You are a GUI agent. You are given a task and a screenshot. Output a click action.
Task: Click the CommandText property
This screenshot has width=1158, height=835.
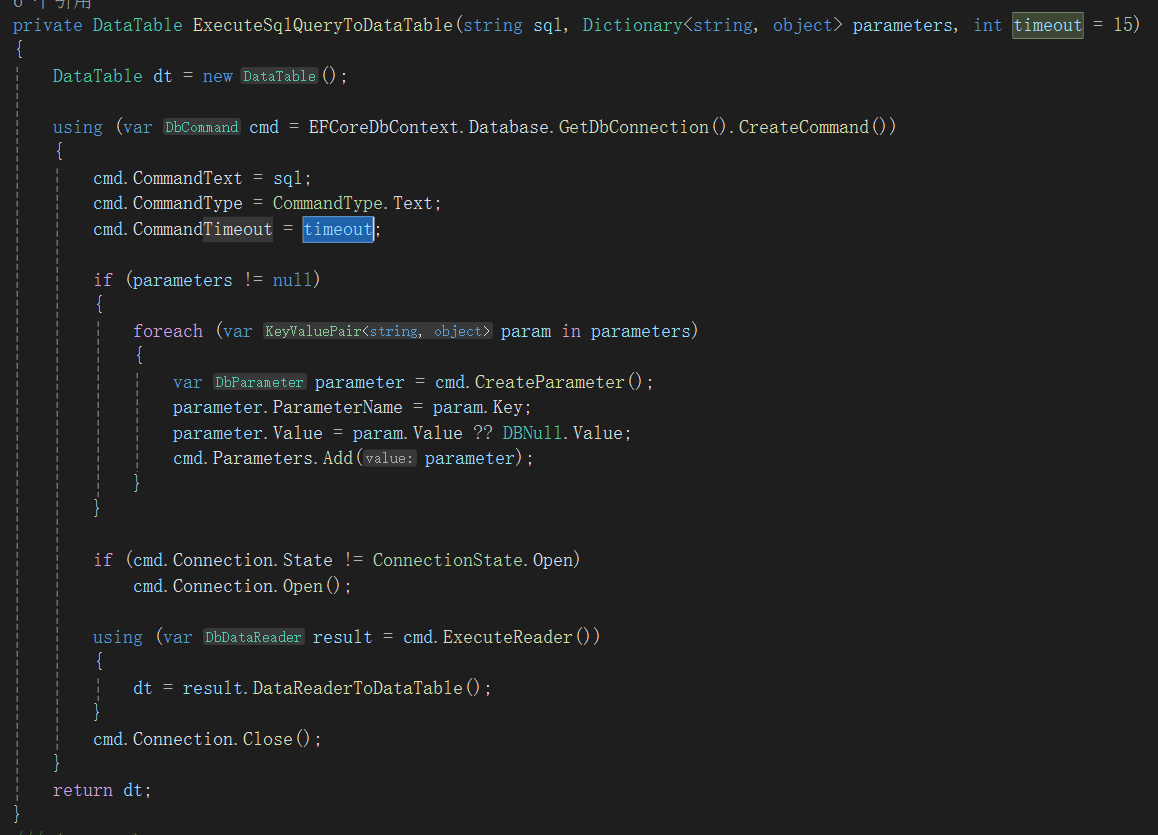[188, 178]
